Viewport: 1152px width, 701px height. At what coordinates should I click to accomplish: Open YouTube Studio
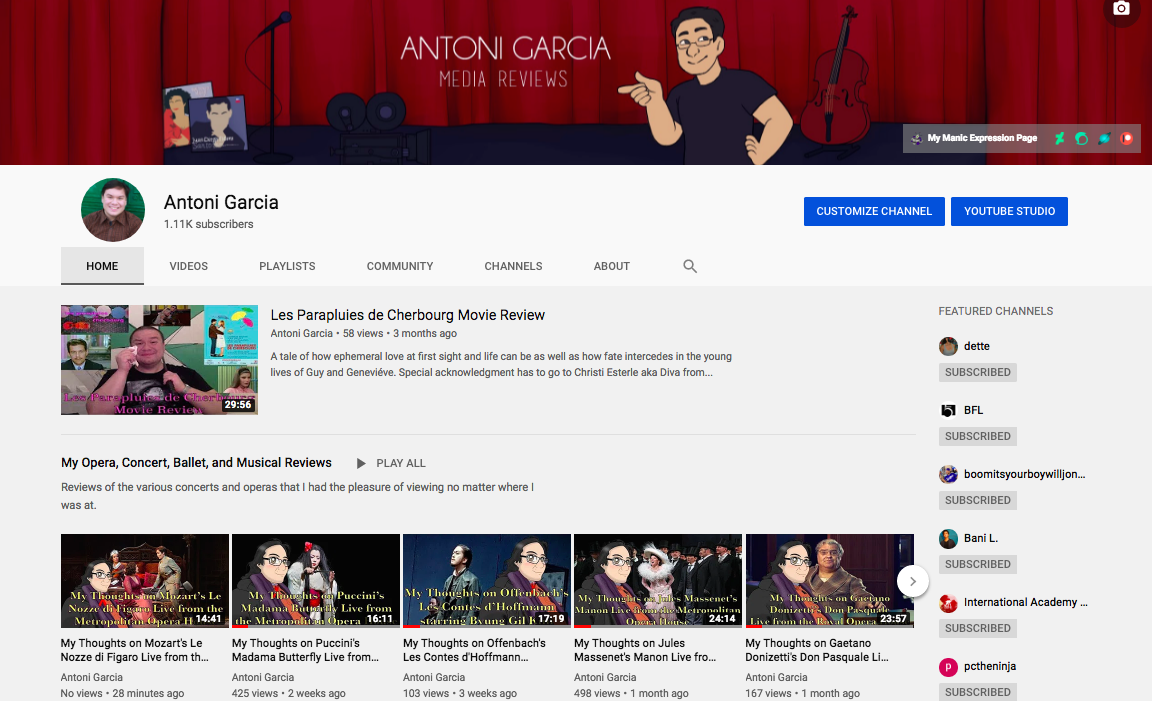pos(1009,211)
